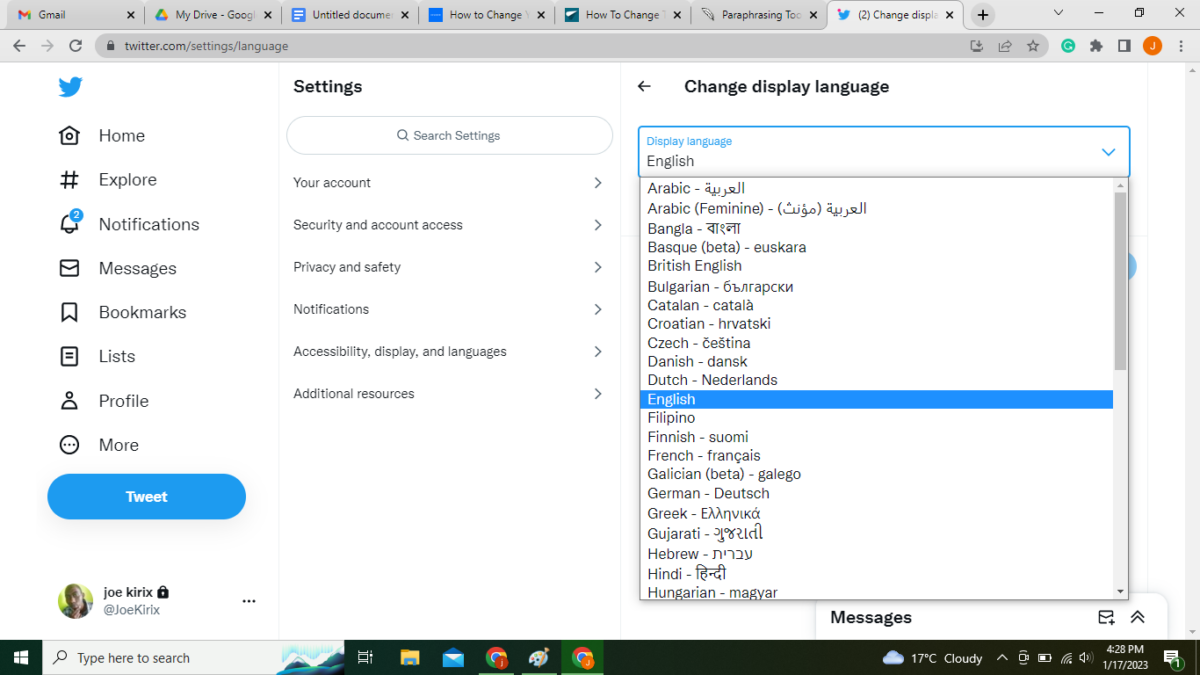Screen dimensions: 1200x675
Task: Choose the highlighted English option
Action: click(x=876, y=399)
